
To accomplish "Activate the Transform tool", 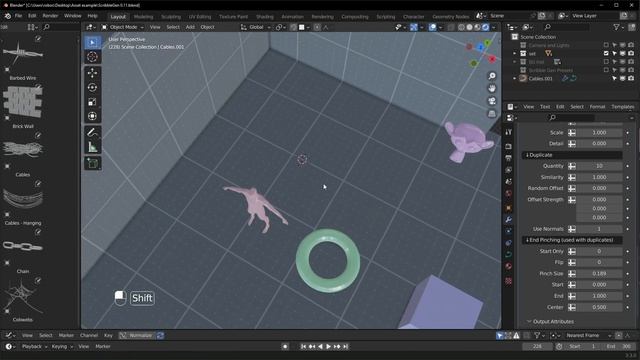I will [x=92, y=116].
